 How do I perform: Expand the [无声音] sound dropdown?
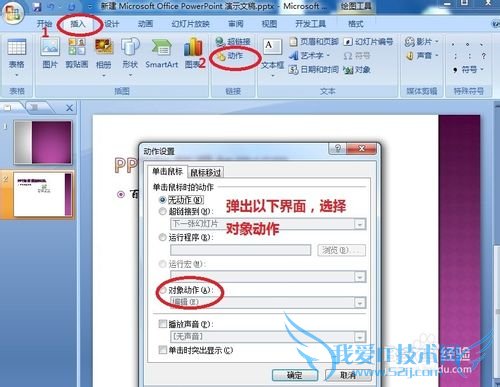coord(359,337)
